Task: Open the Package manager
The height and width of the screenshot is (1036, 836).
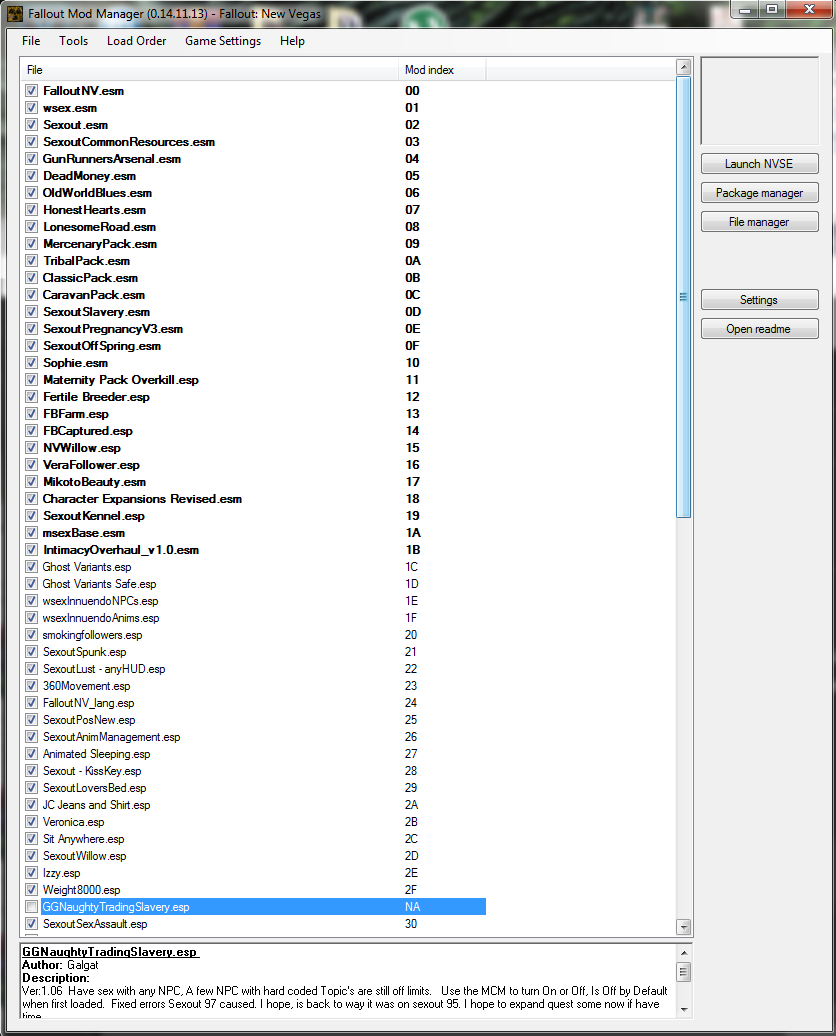Action: tap(759, 193)
